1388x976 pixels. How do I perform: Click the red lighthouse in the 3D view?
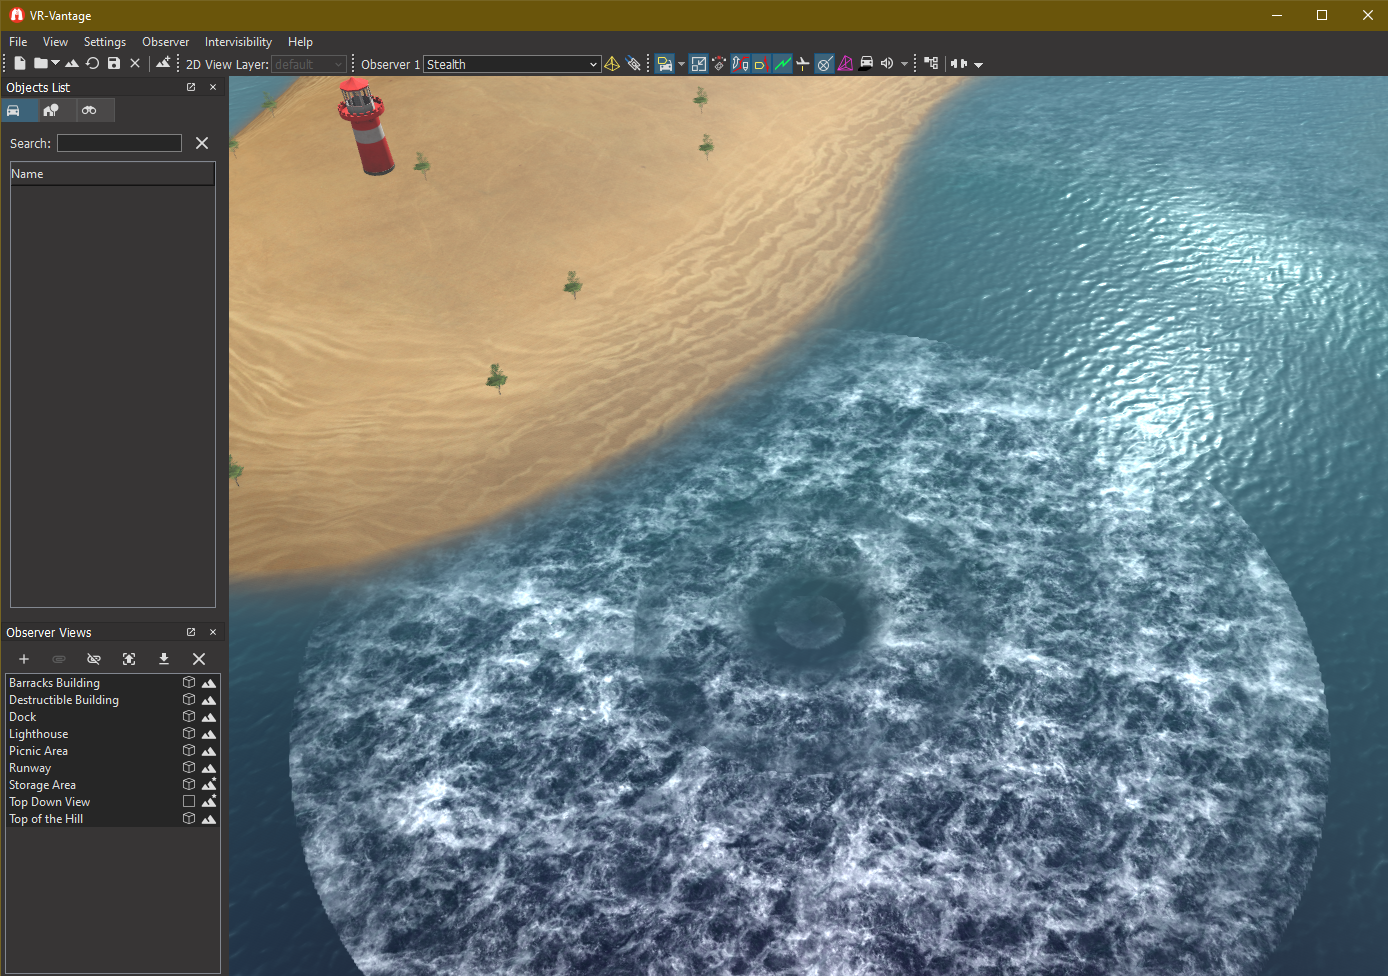pos(365,125)
